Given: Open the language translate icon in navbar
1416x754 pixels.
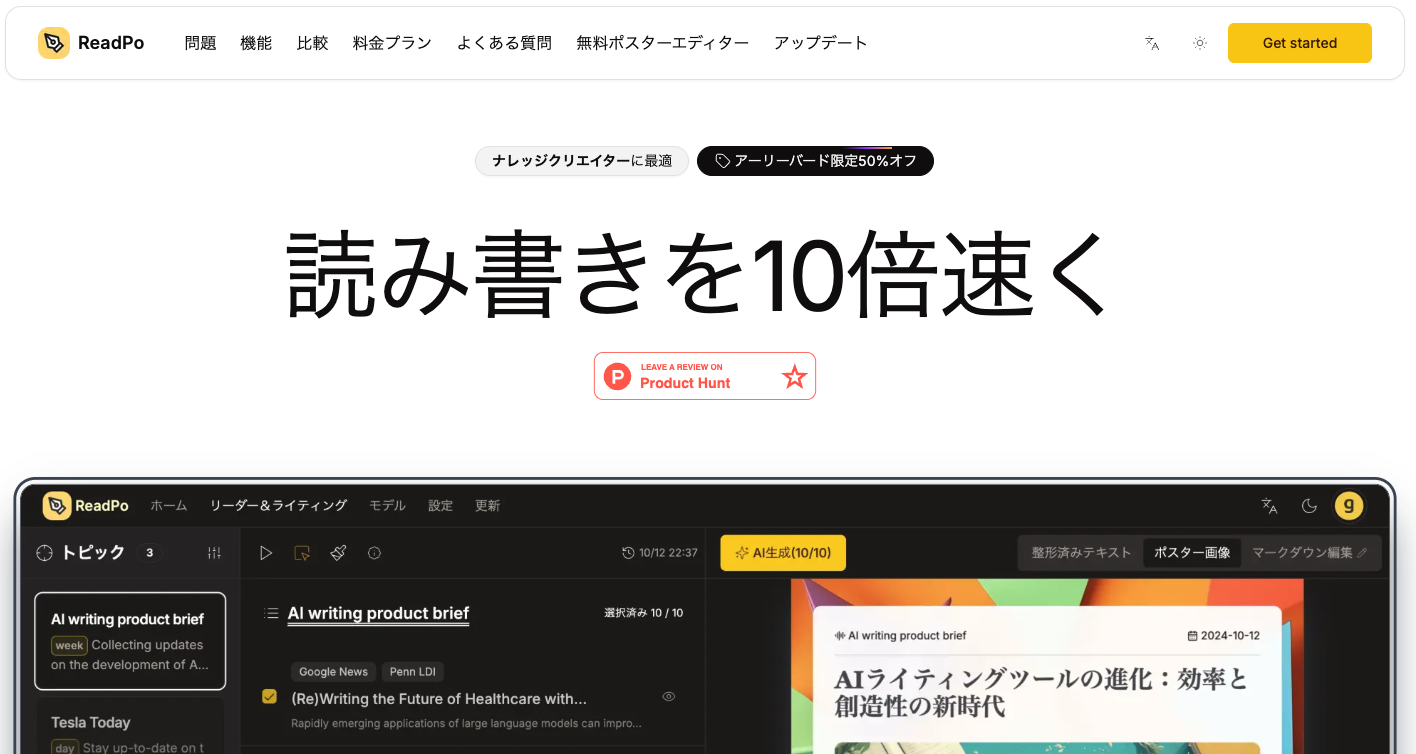Looking at the screenshot, I should pyautogui.click(x=1152, y=43).
